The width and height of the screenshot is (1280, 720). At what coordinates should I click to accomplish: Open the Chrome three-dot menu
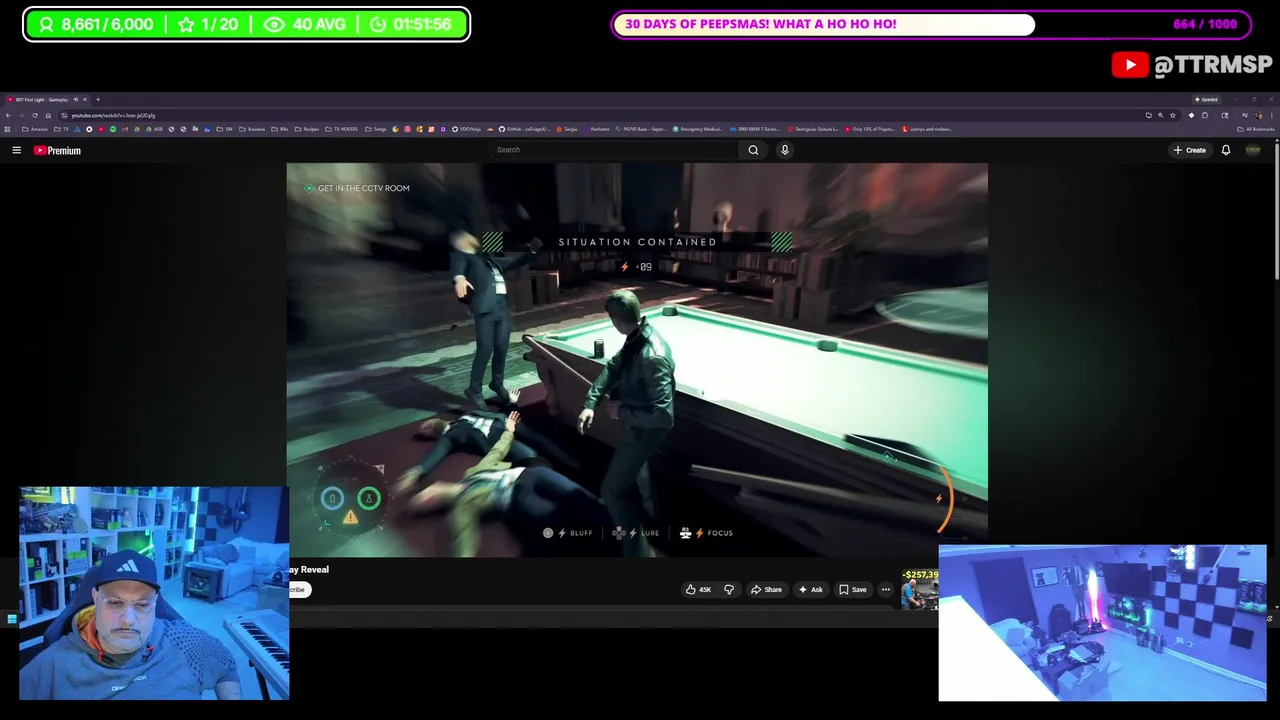(1271, 115)
